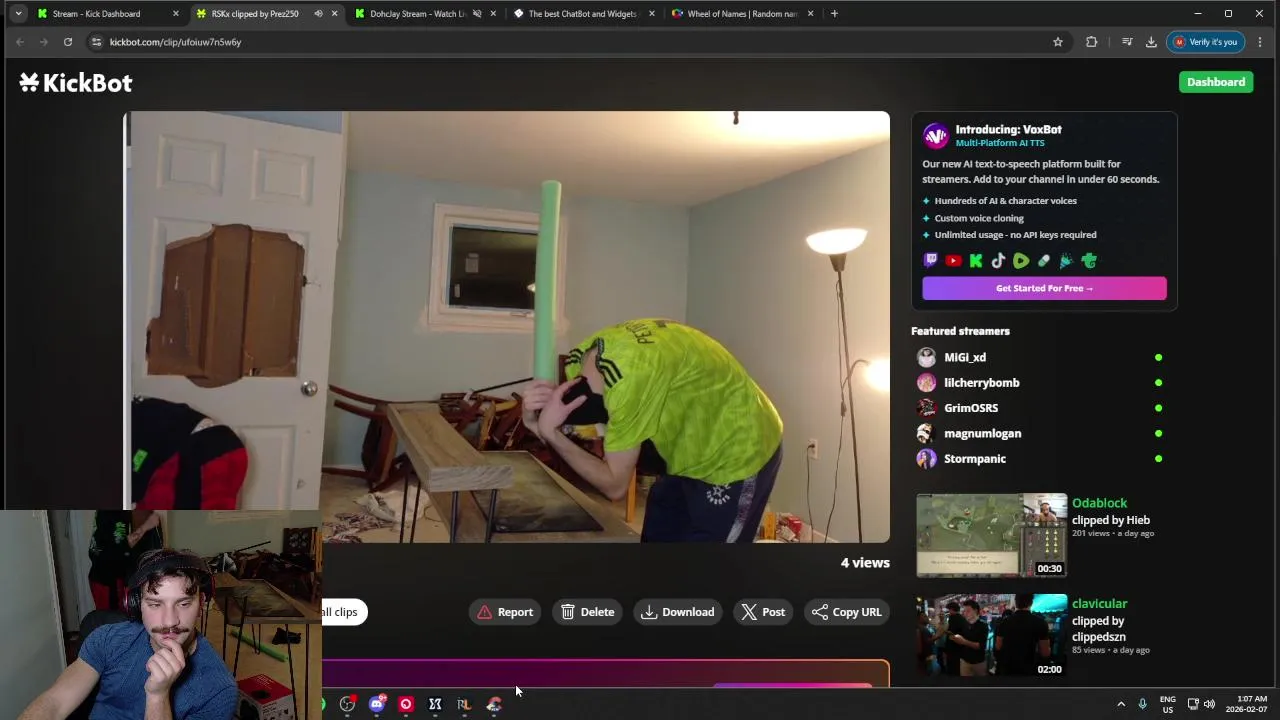This screenshot has width=1280, height=720.
Task: Click the Kick platform icon
Action: coord(976,261)
